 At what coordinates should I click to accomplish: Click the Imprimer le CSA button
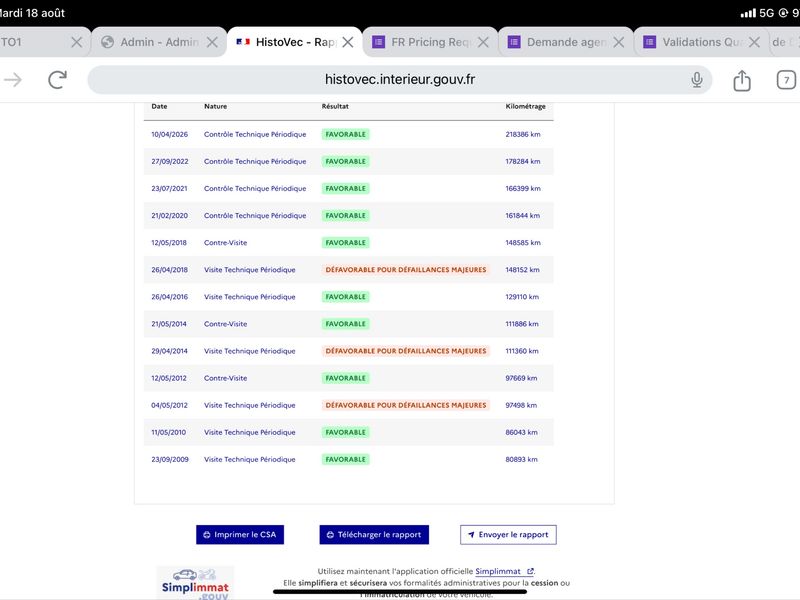coord(240,535)
